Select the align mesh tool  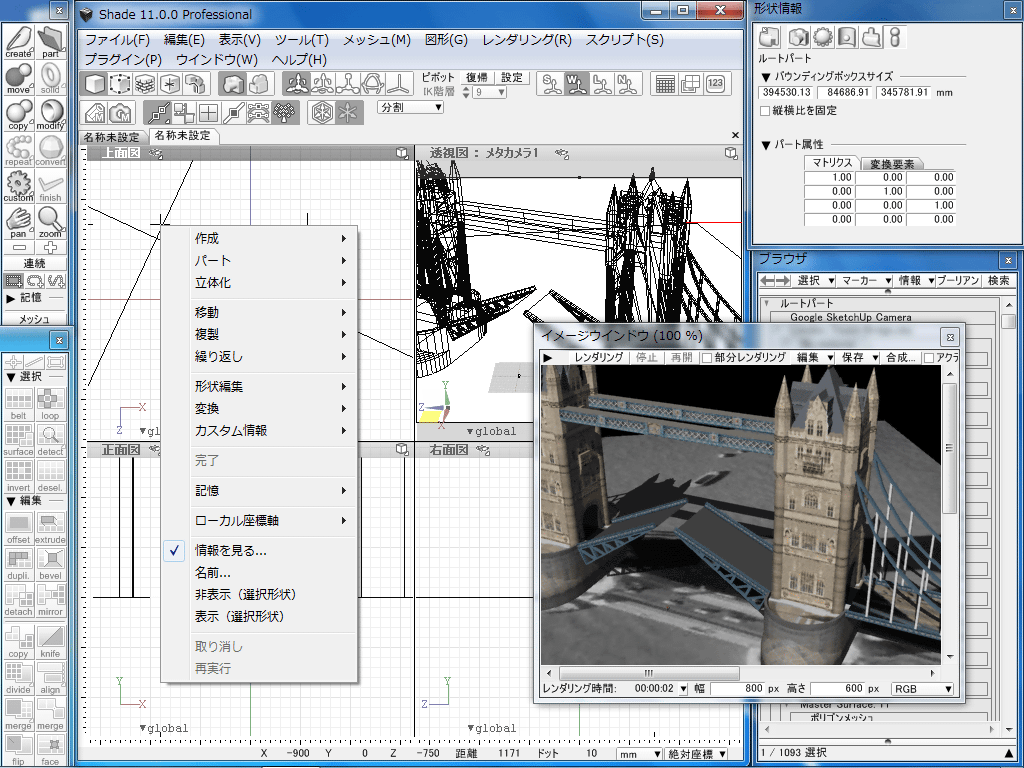click(x=50, y=679)
